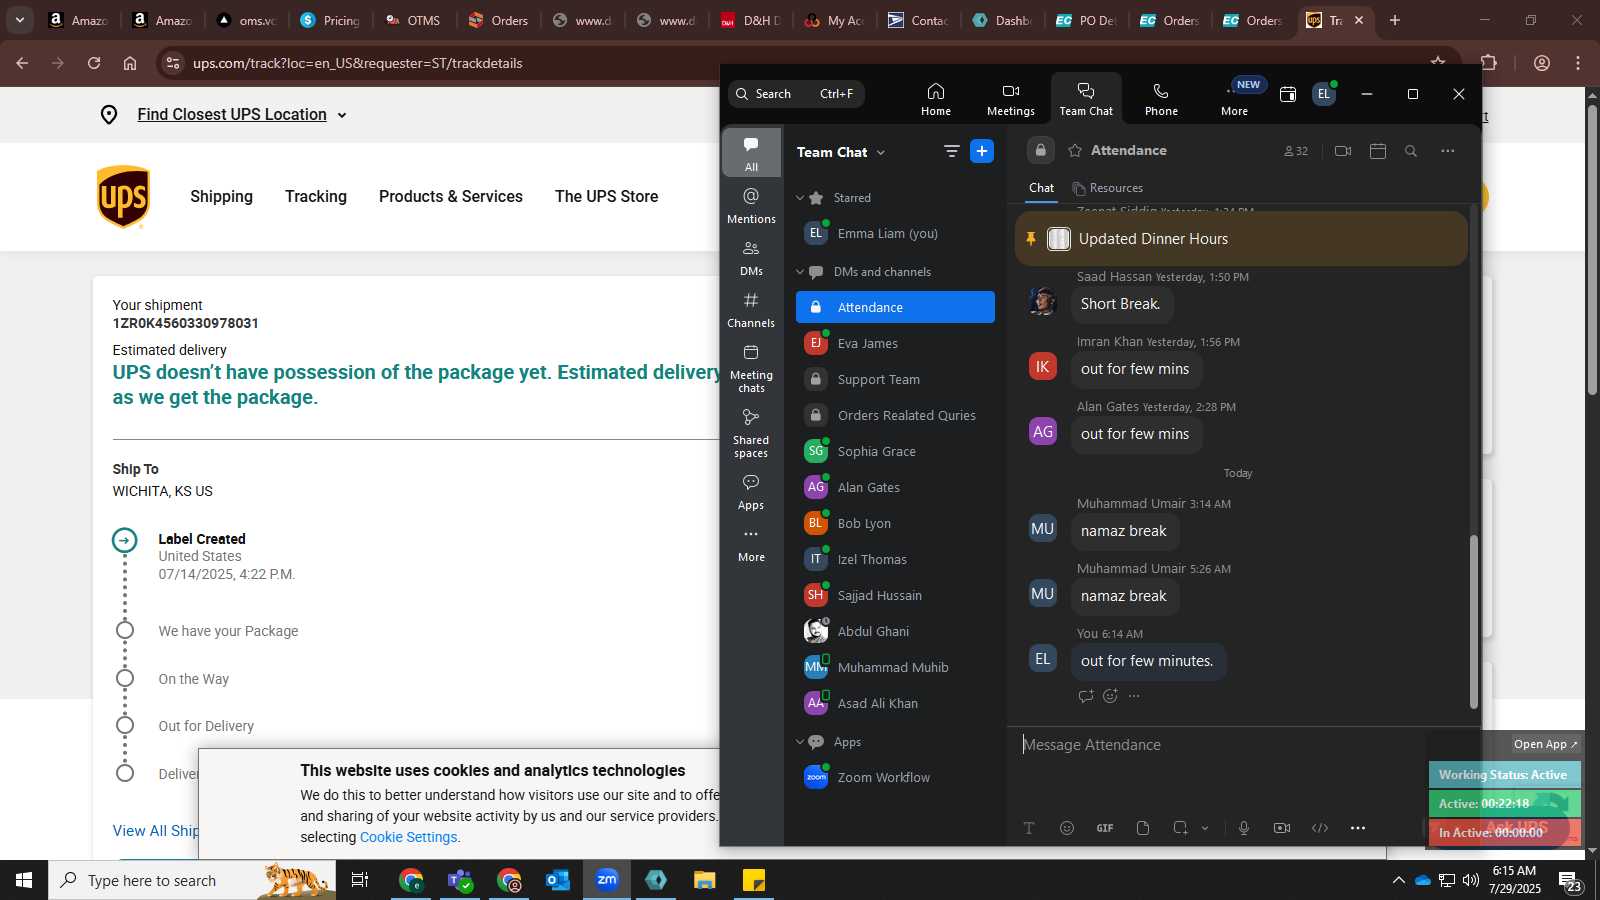Open the More menu in Zoom top bar
The height and width of the screenshot is (900, 1600).
point(1234,99)
